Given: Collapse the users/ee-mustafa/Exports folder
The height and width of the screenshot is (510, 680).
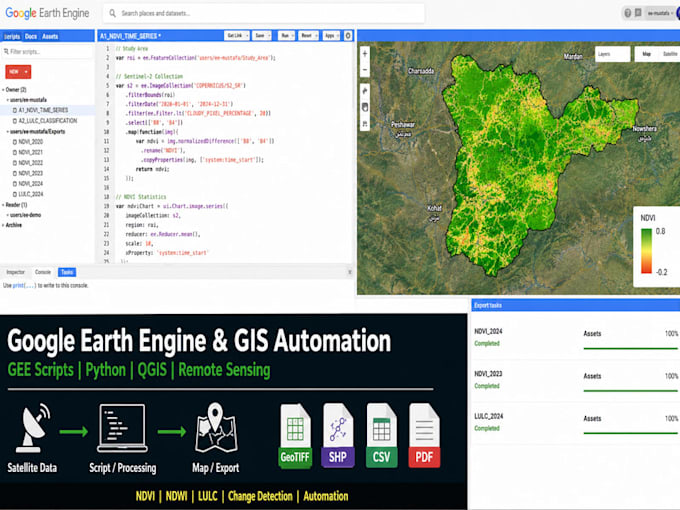Looking at the screenshot, I should tap(8, 132).
